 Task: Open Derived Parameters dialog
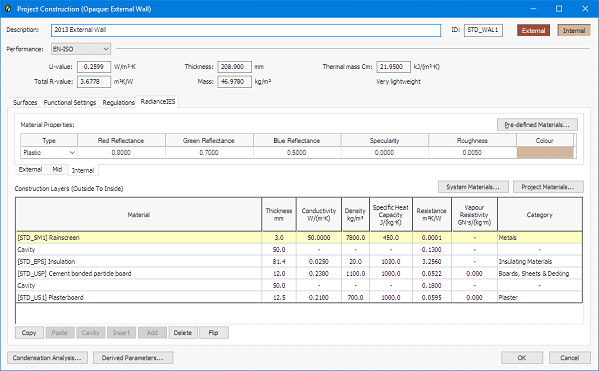click(133, 358)
